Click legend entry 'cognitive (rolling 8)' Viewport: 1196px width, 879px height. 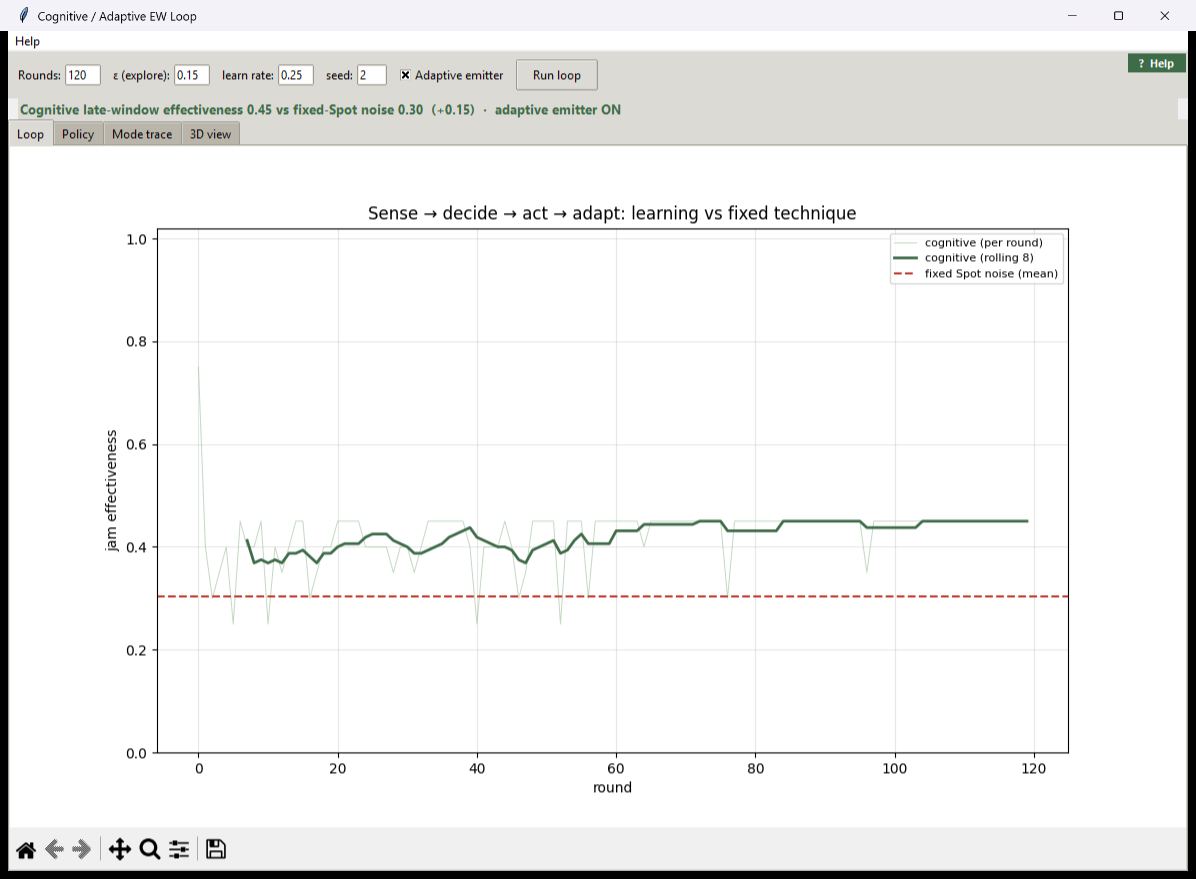coord(979,258)
